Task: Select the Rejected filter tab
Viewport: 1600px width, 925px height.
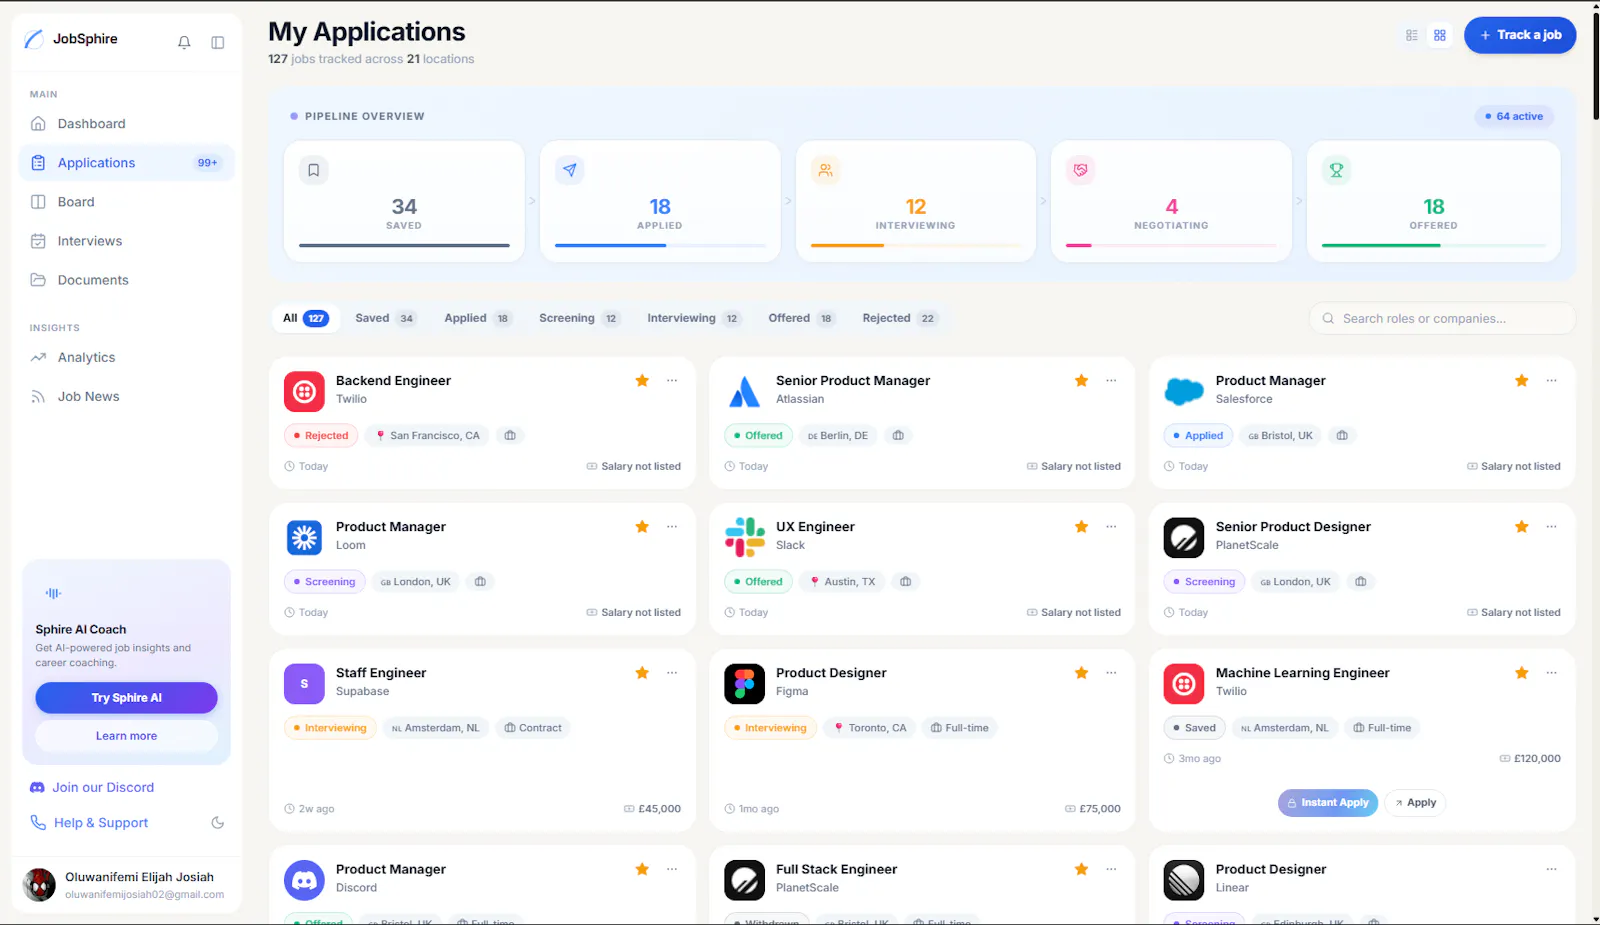Action: (899, 318)
